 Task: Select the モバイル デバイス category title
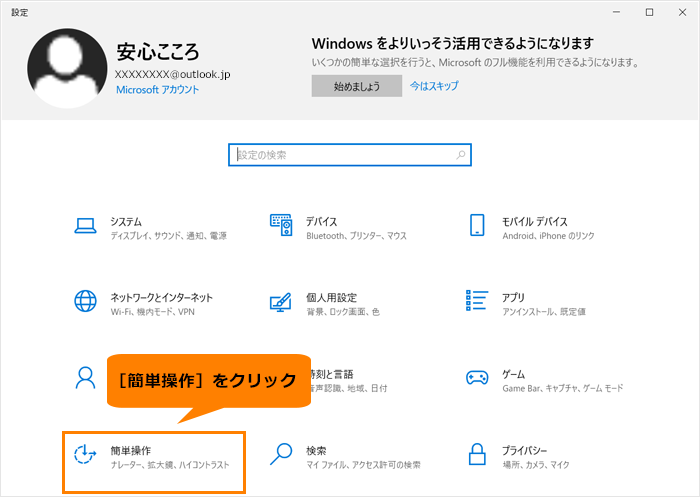[535, 221]
